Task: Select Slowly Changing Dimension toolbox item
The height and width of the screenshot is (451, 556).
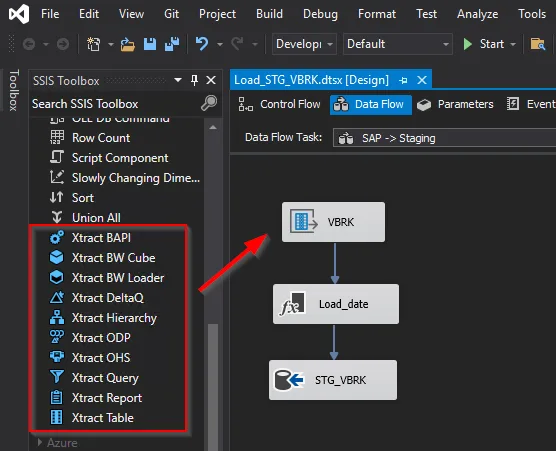Action: tap(135, 178)
